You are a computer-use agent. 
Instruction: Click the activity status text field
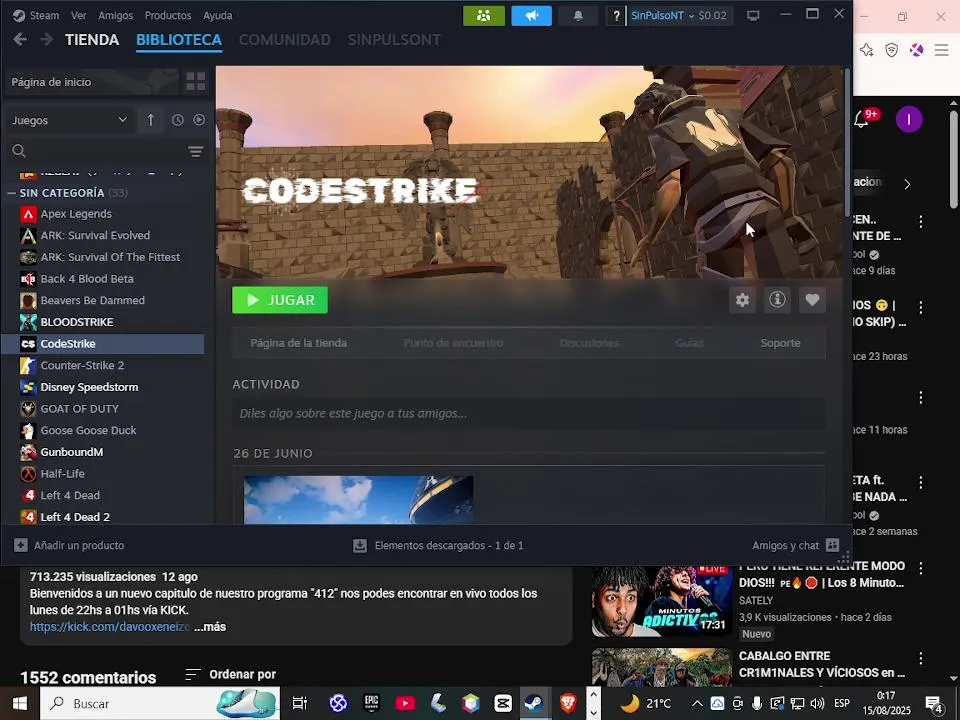(x=529, y=414)
